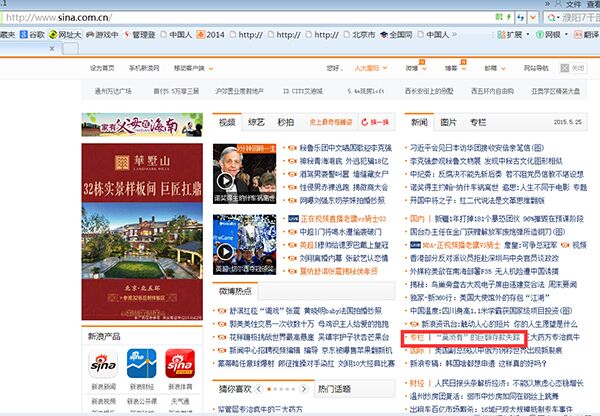Open the 网银 online banking tool
The height and width of the screenshot is (416, 600).
tap(548, 34)
